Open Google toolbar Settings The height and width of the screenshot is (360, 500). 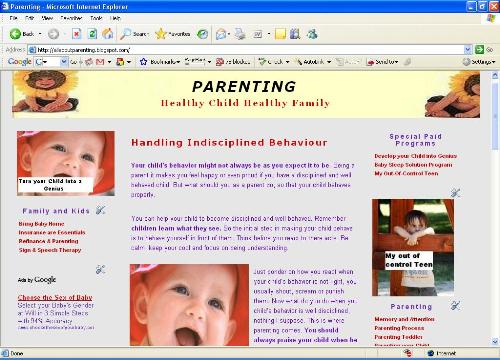[x=479, y=62]
